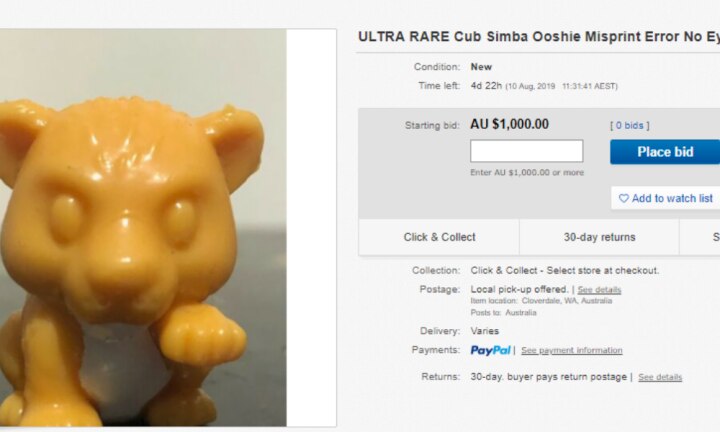Open postage See details link
This screenshot has height=432, width=720.
point(599,290)
